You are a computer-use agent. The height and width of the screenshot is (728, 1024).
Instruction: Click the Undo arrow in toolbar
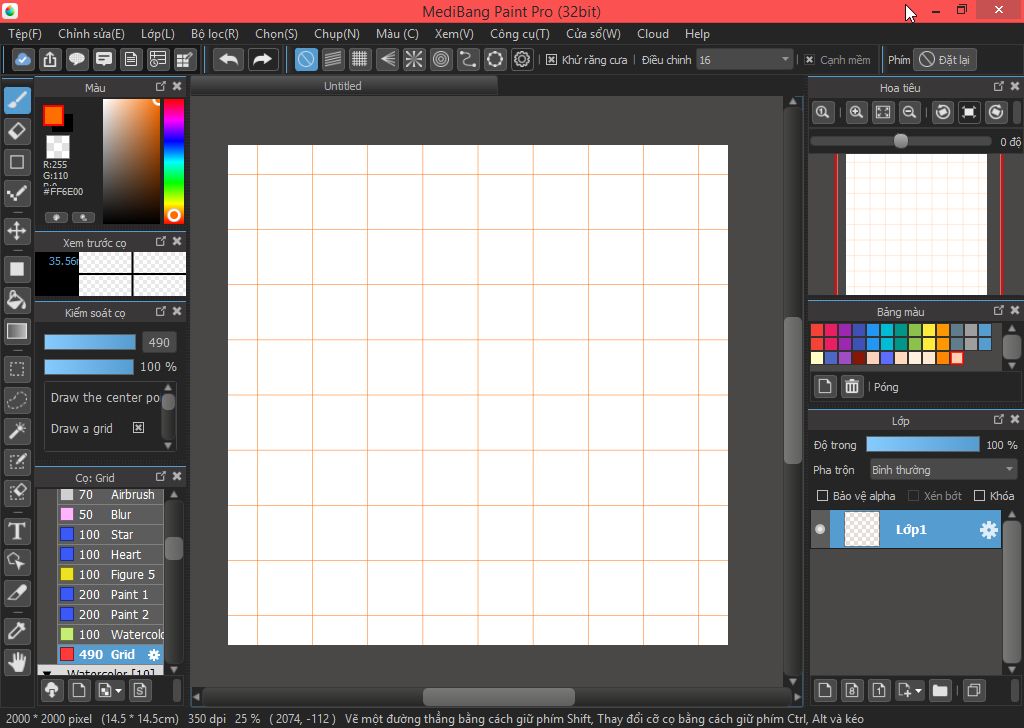(x=229, y=59)
